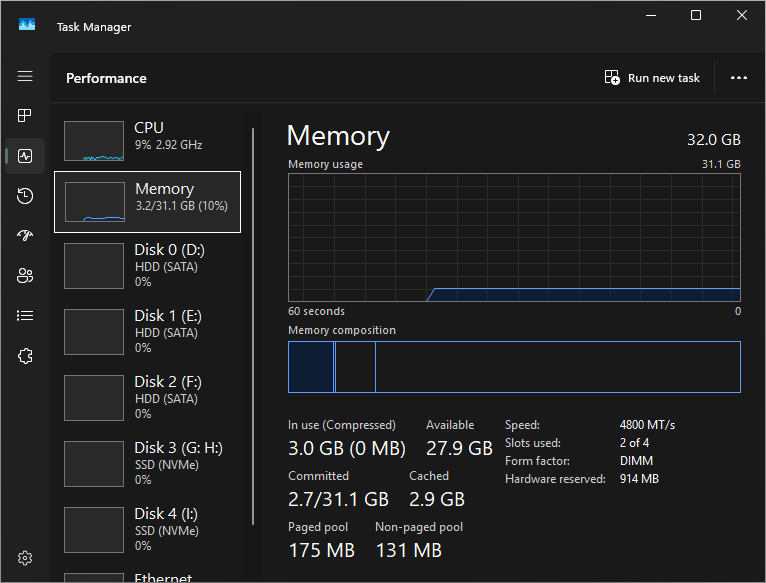Click Run new task button label
The height and width of the screenshot is (583, 766).
point(663,78)
